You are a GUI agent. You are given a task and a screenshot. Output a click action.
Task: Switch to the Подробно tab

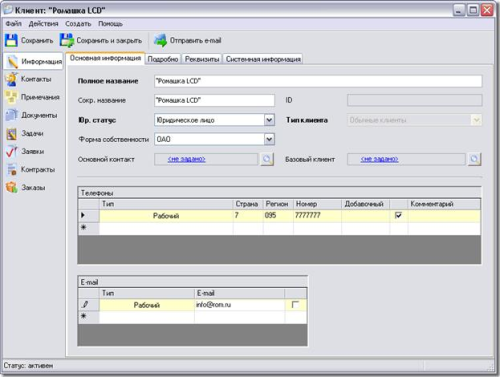[163, 59]
